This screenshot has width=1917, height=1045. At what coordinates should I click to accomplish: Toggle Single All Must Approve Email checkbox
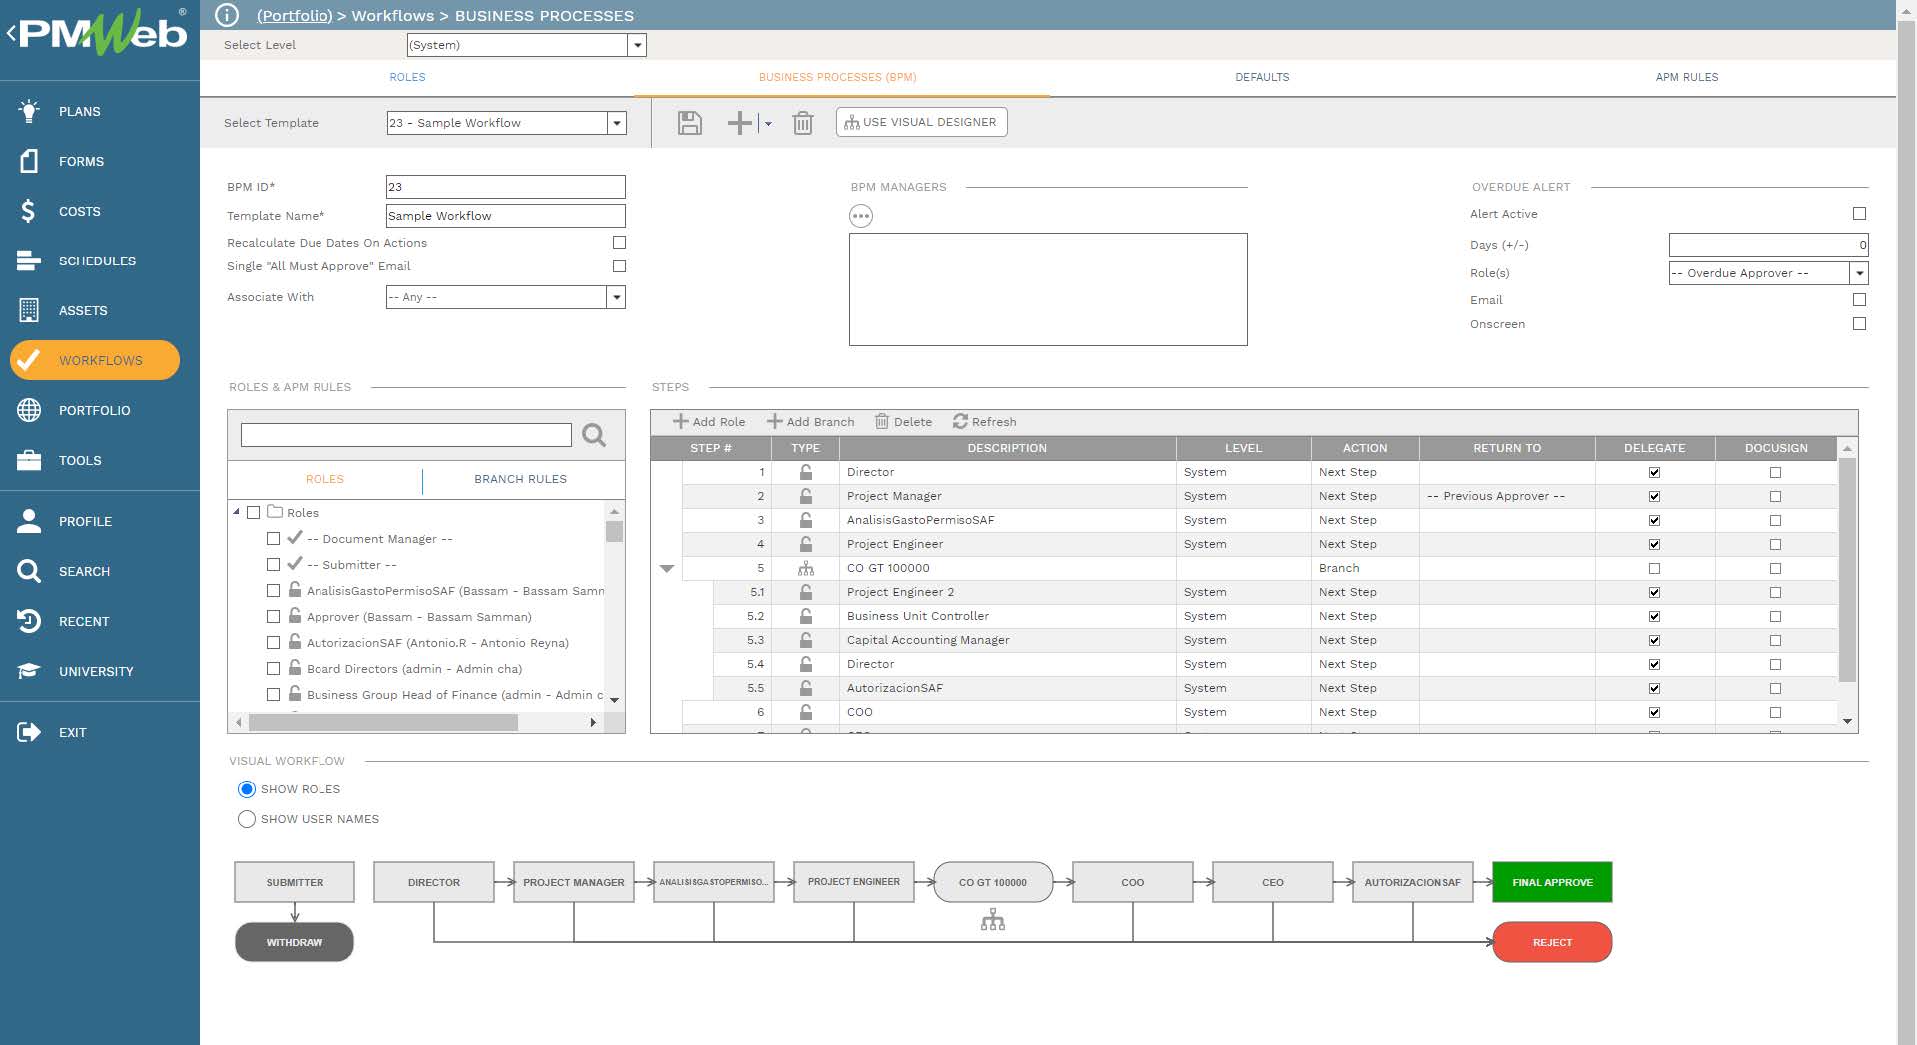[620, 266]
